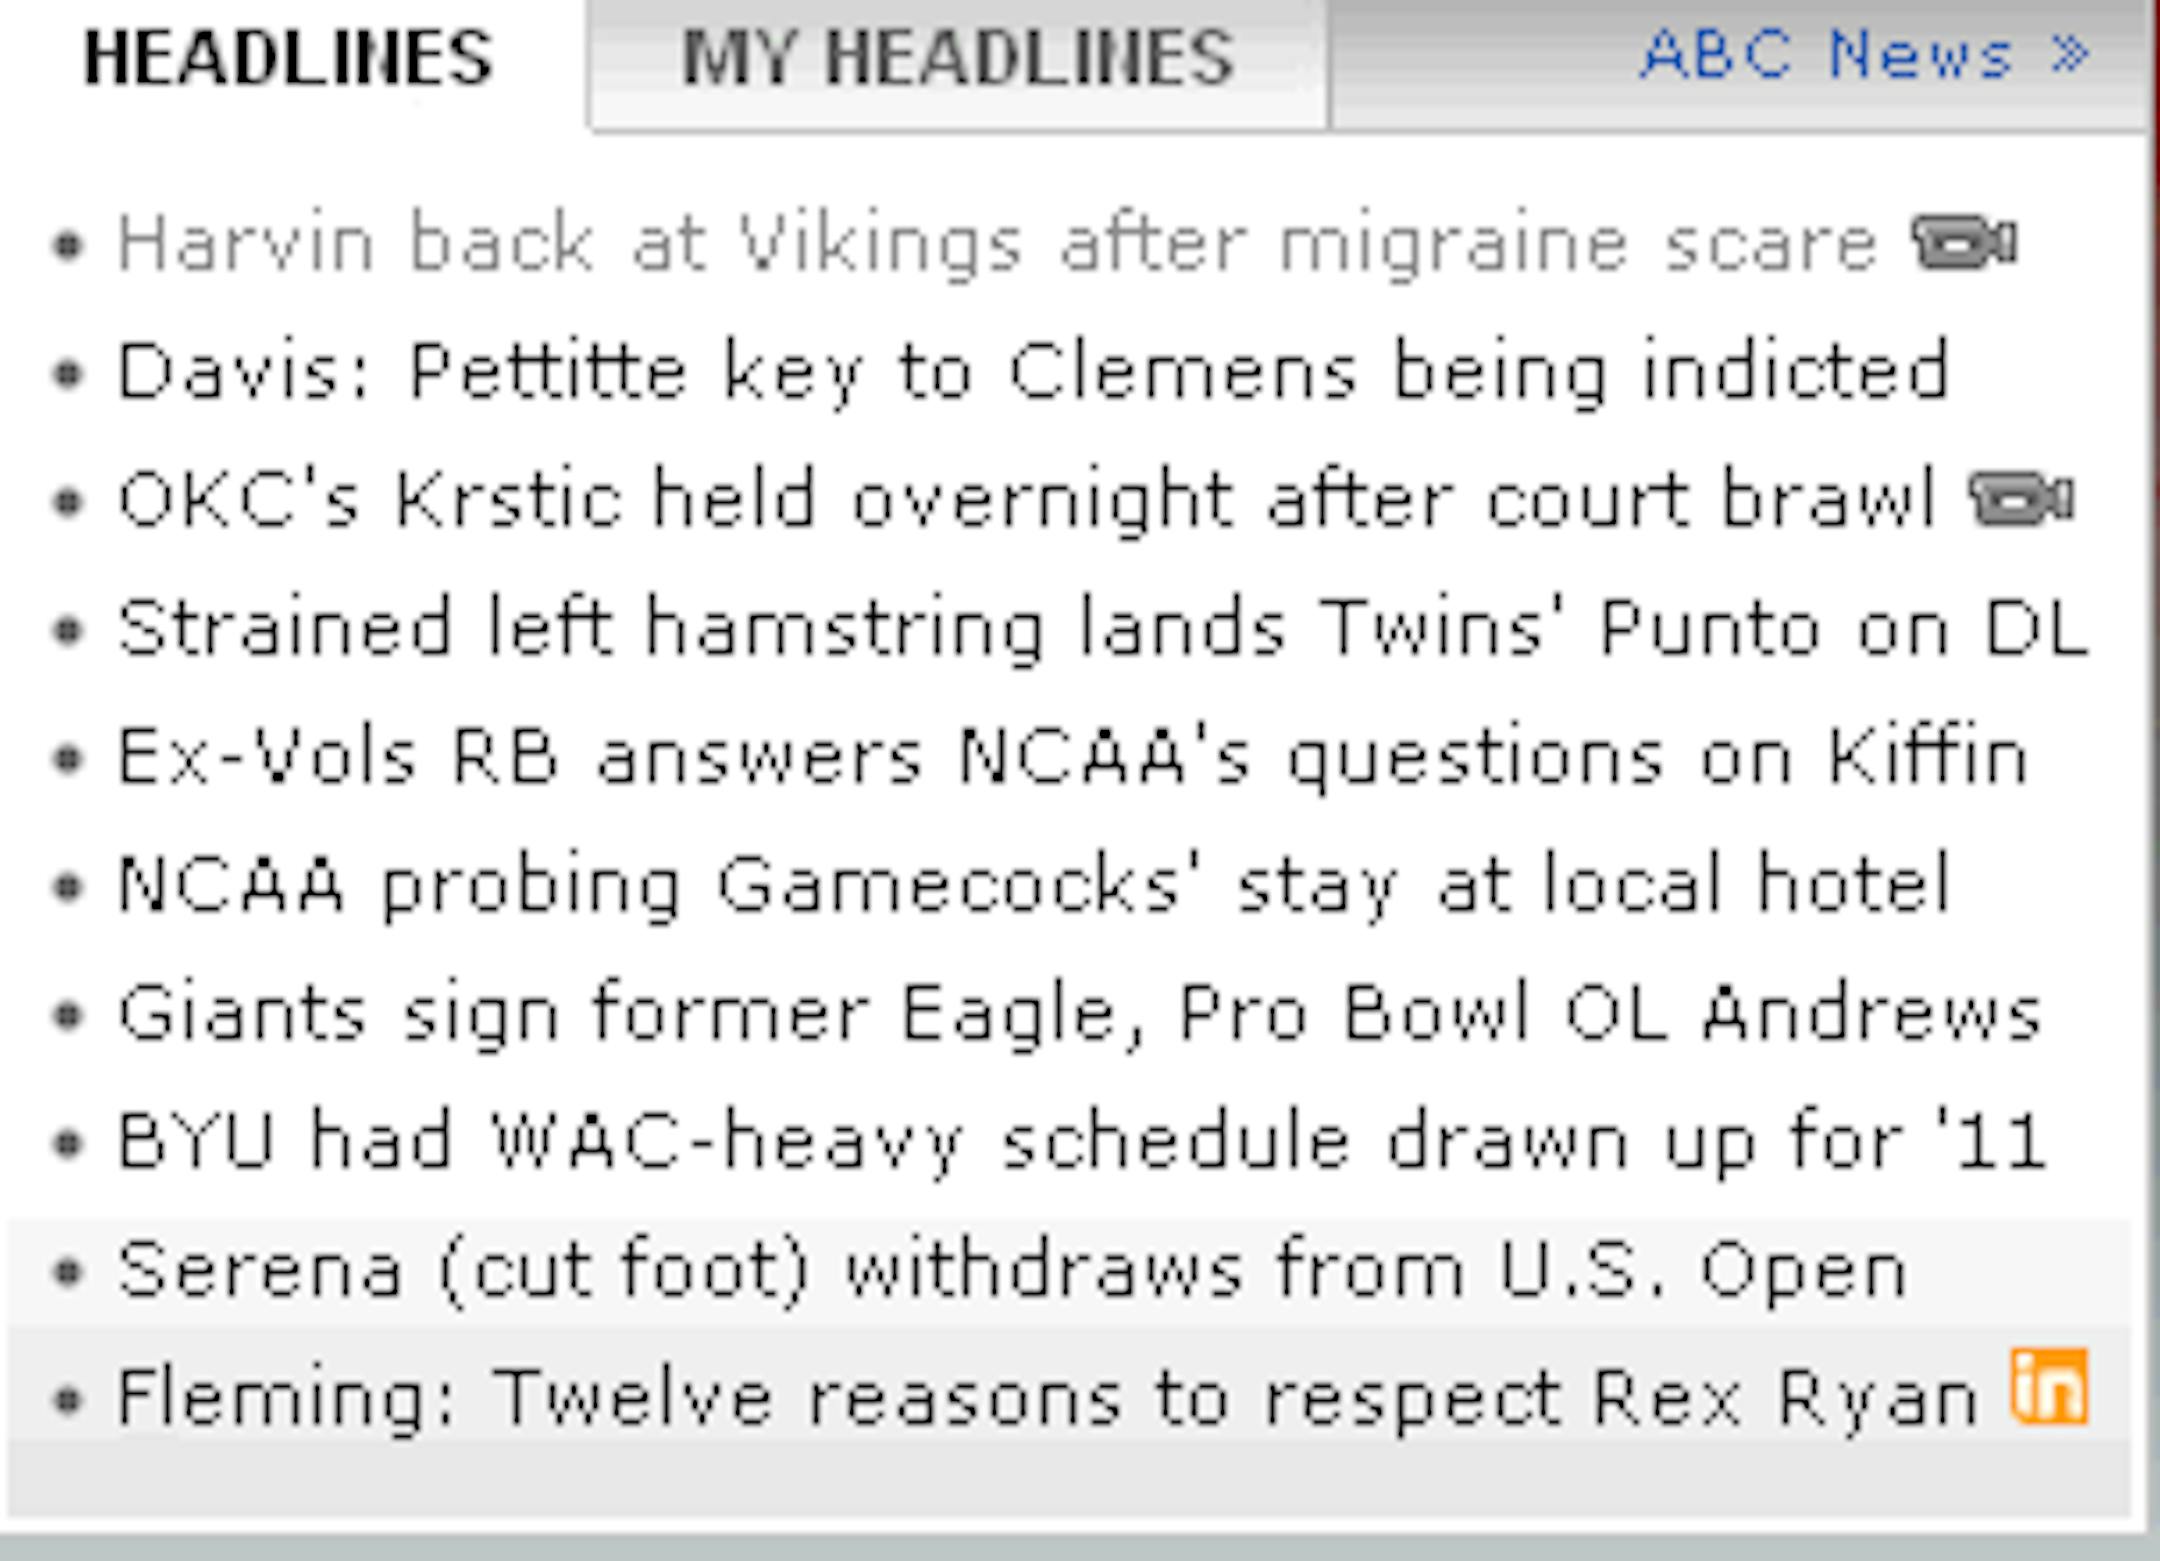Click the orange Insider icon after Rex Ryan
2160x1561 pixels.
click(x=2049, y=1386)
